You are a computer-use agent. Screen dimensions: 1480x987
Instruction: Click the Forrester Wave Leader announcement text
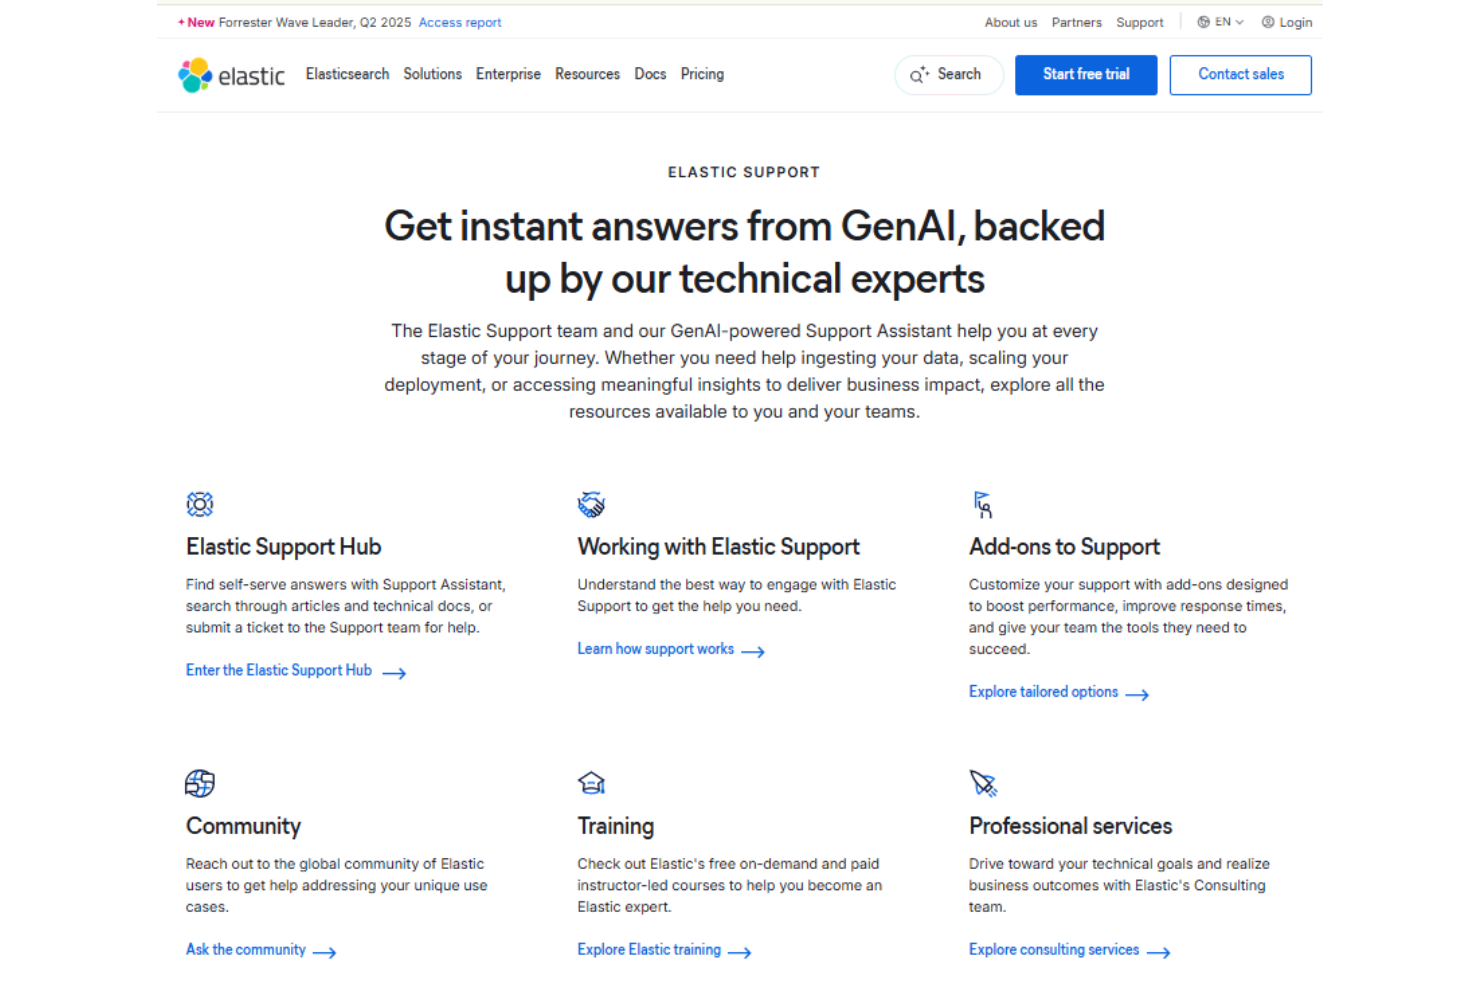315,22
